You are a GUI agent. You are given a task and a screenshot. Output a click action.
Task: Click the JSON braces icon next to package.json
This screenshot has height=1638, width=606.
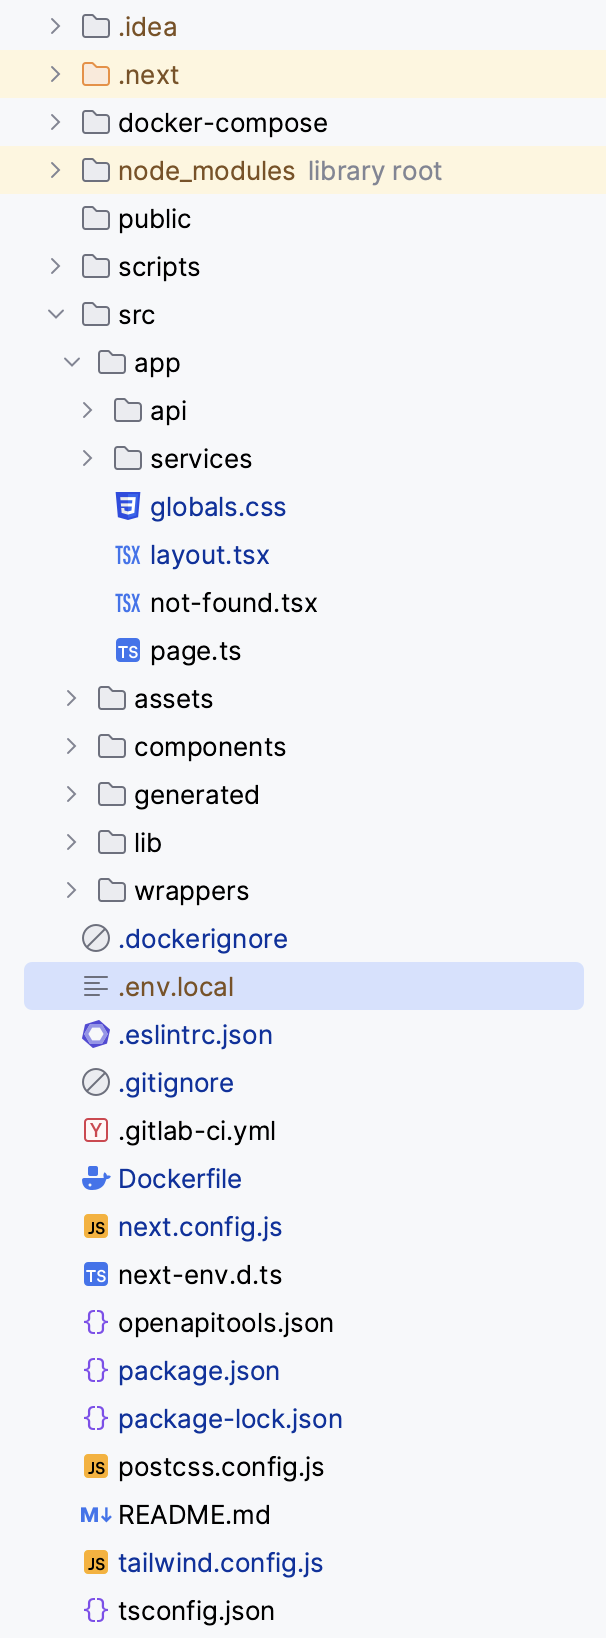click(94, 1370)
